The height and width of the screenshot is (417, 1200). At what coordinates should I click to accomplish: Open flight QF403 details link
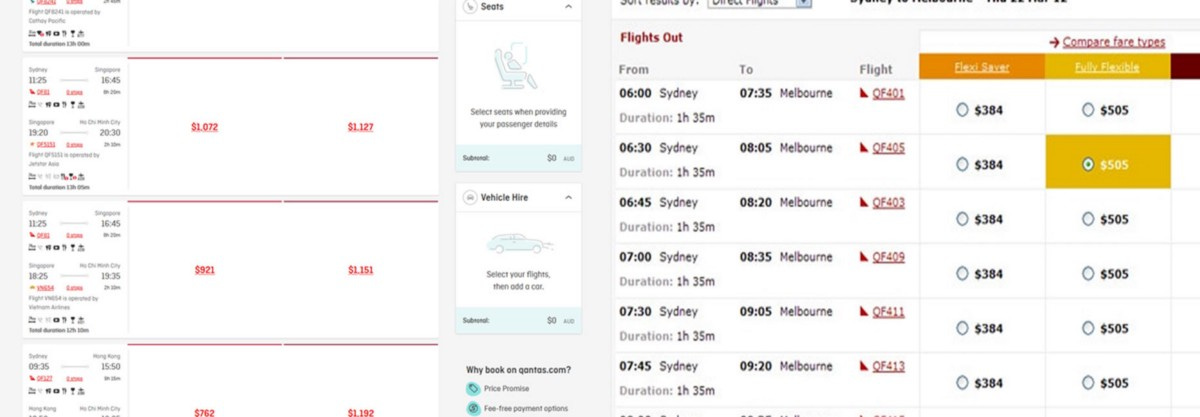[x=888, y=203]
